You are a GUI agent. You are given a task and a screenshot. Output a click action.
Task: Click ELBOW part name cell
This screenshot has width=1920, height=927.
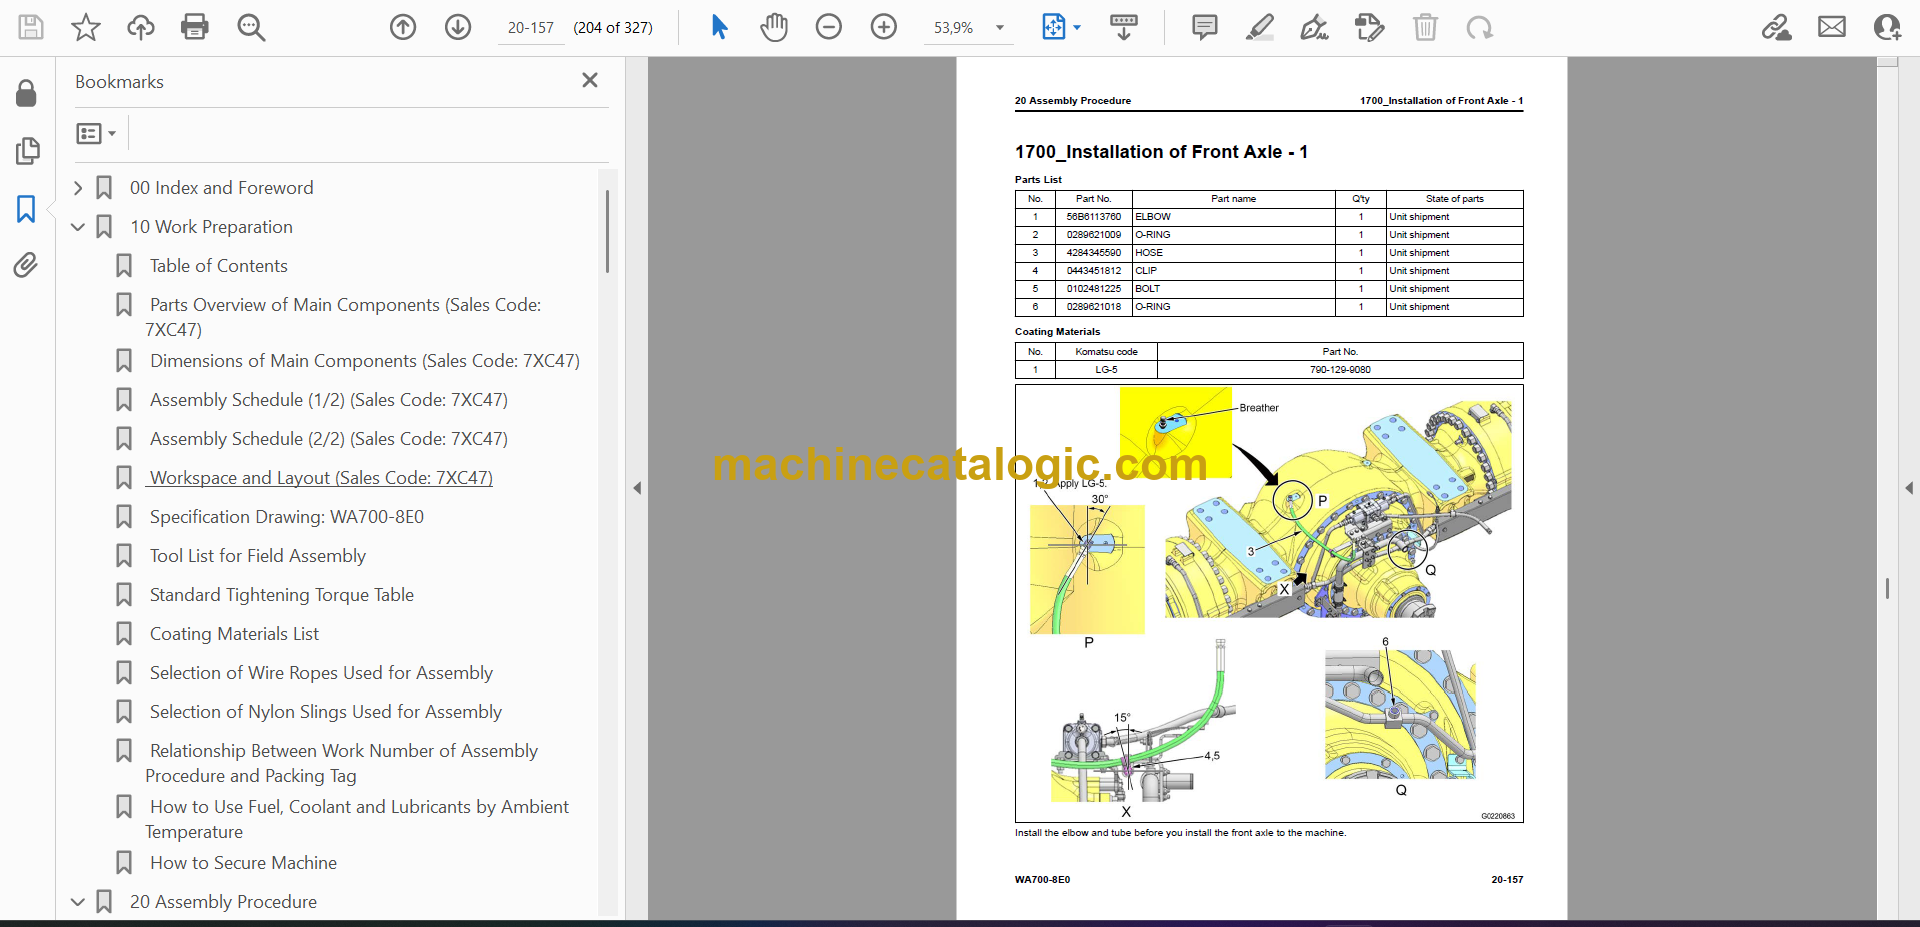pyautogui.click(x=1233, y=217)
